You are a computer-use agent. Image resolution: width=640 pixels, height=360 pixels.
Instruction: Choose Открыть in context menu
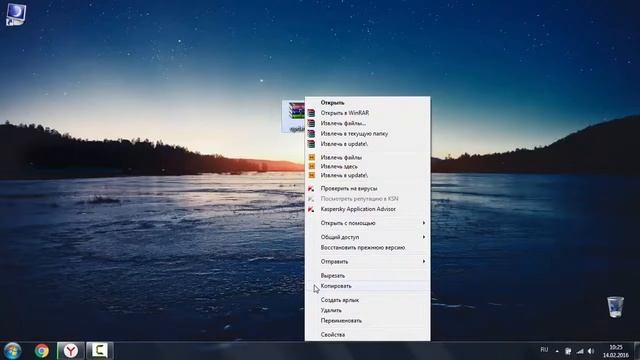click(367, 102)
